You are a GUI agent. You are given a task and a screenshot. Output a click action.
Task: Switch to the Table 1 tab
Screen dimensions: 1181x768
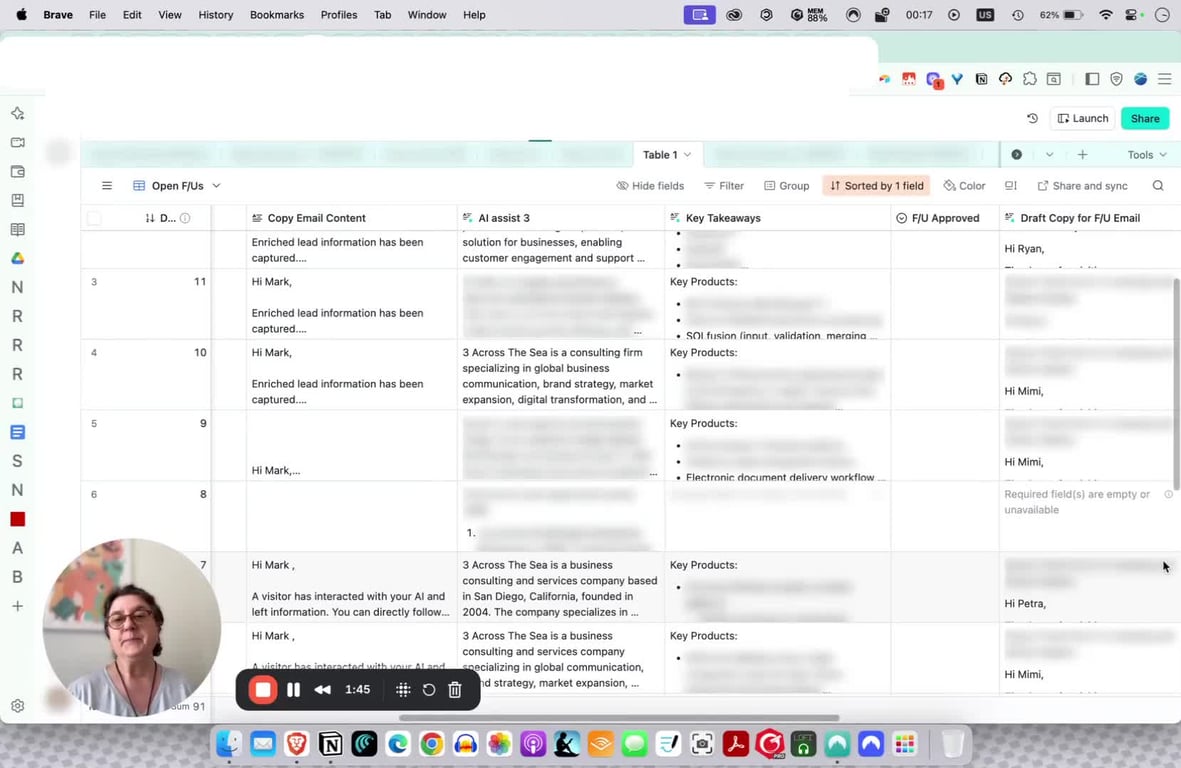point(661,155)
